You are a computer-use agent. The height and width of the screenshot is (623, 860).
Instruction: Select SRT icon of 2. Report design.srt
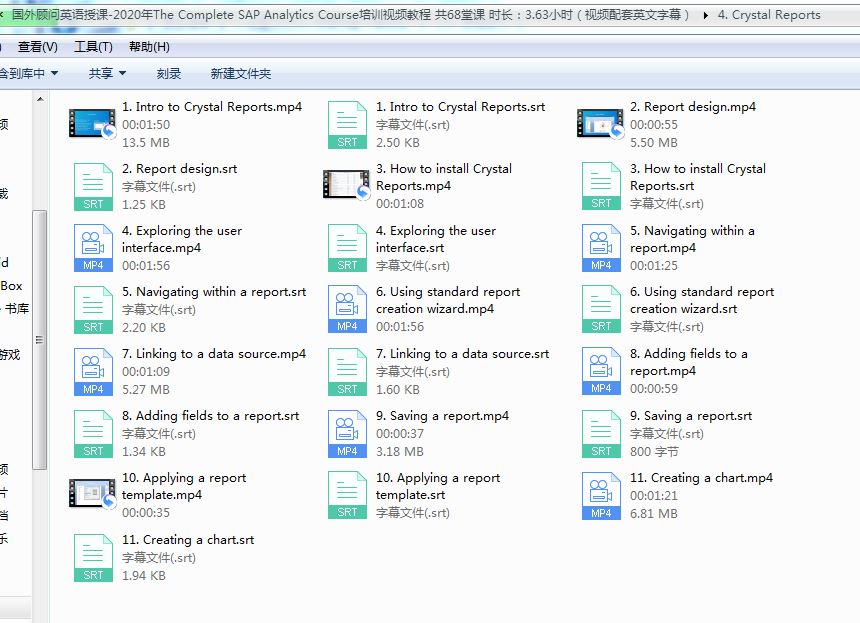pyautogui.click(x=93, y=186)
